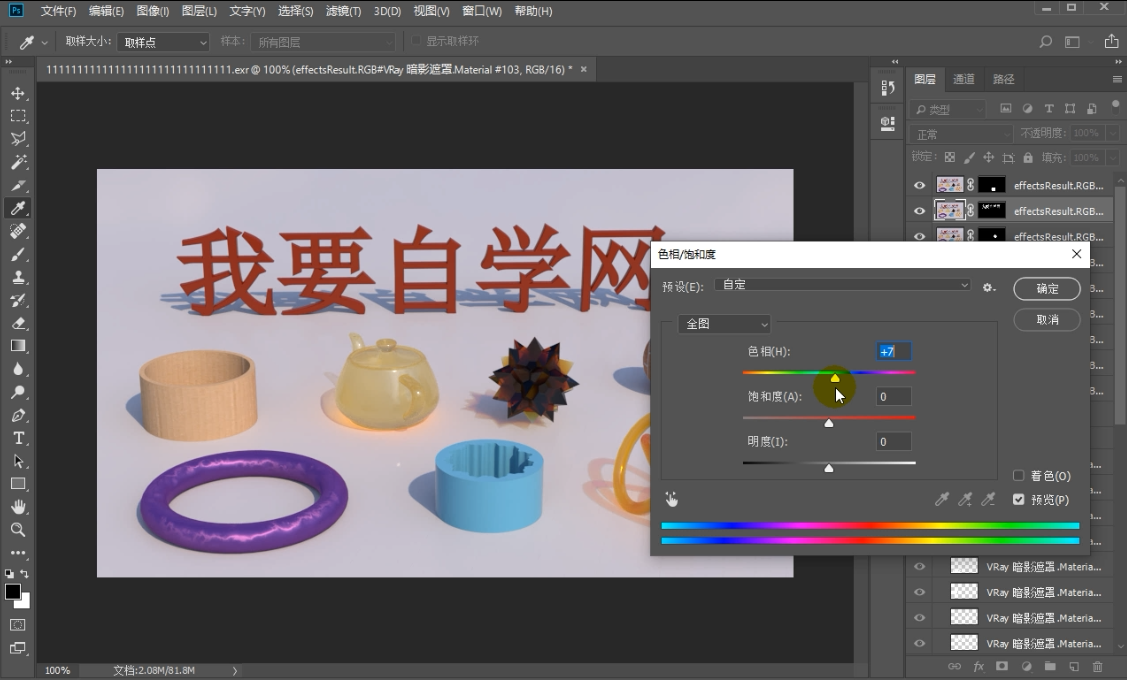Switch to the 通道 tab
Viewport: 1127px width, 680px height.
(962, 79)
